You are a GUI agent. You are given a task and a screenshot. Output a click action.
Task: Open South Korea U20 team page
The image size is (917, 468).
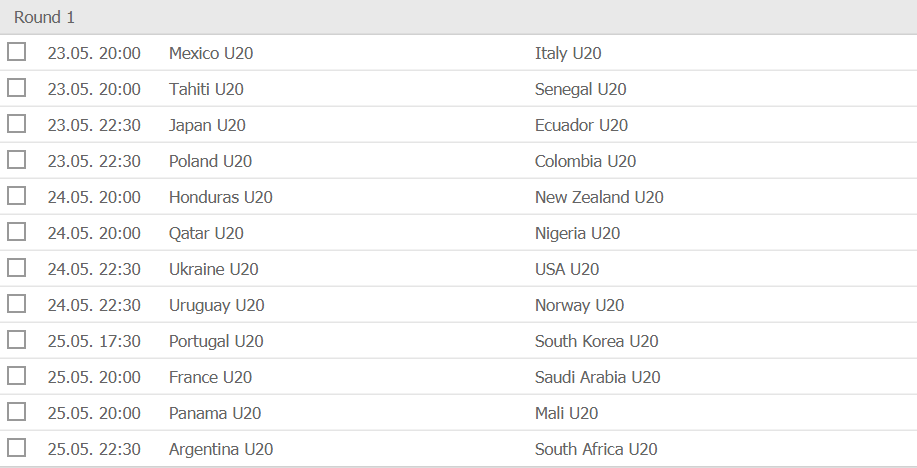point(597,341)
